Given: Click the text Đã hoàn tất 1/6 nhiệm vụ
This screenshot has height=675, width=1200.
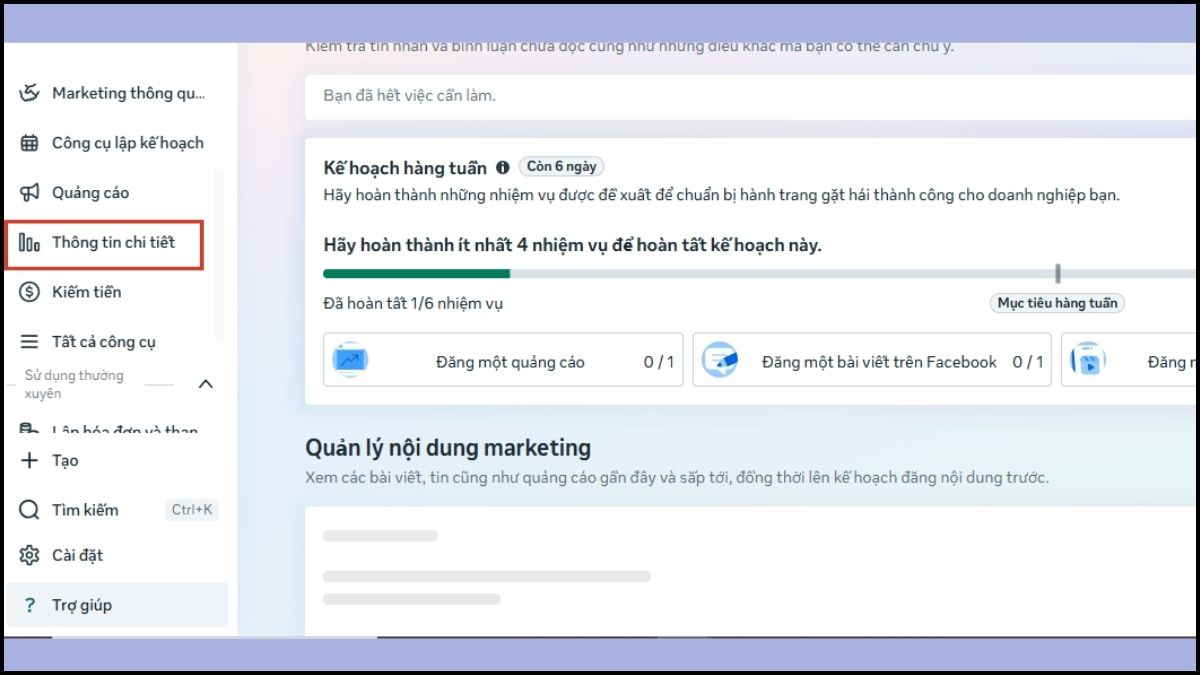Looking at the screenshot, I should click(413, 303).
